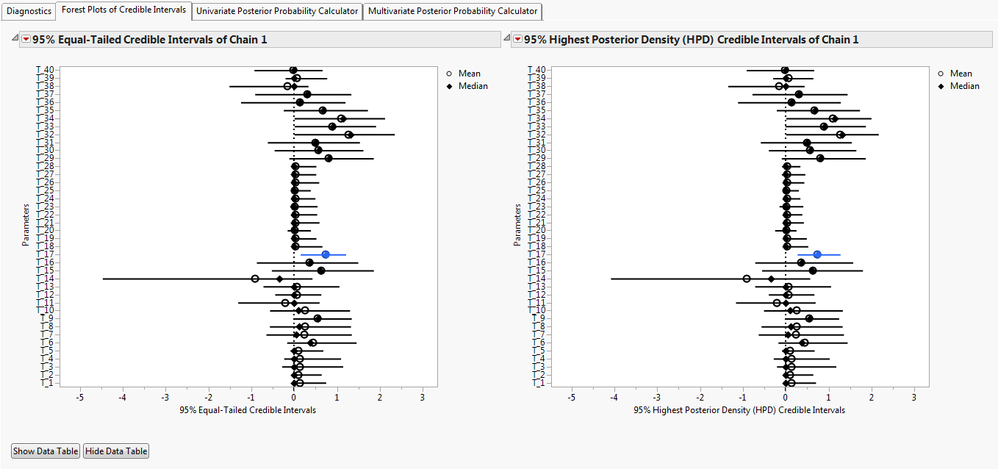Viewport: 998px width, 469px height.
Task: Click the Show Data Table button
Action: point(45,451)
